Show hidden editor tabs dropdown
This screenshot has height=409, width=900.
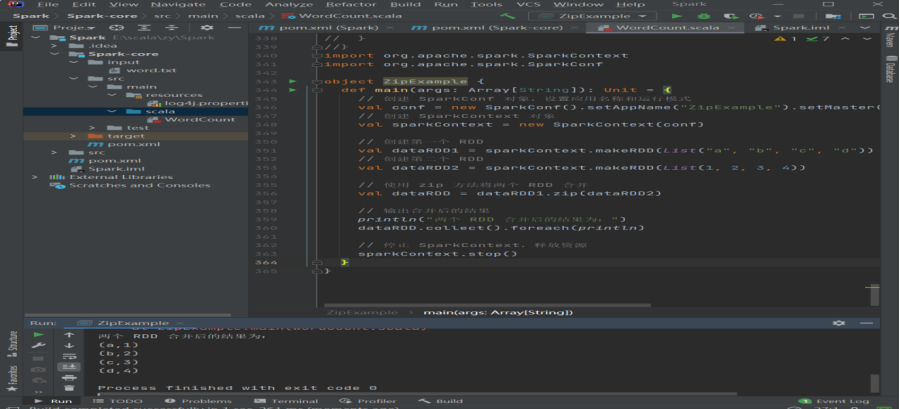[x=866, y=28]
